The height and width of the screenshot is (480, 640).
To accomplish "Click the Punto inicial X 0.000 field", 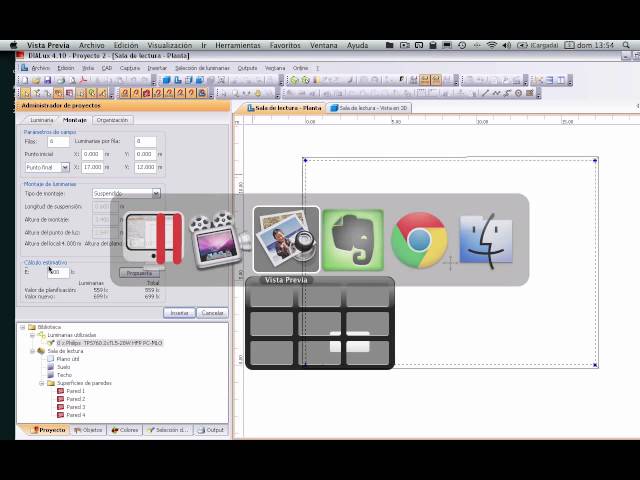I will (x=93, y=154).
